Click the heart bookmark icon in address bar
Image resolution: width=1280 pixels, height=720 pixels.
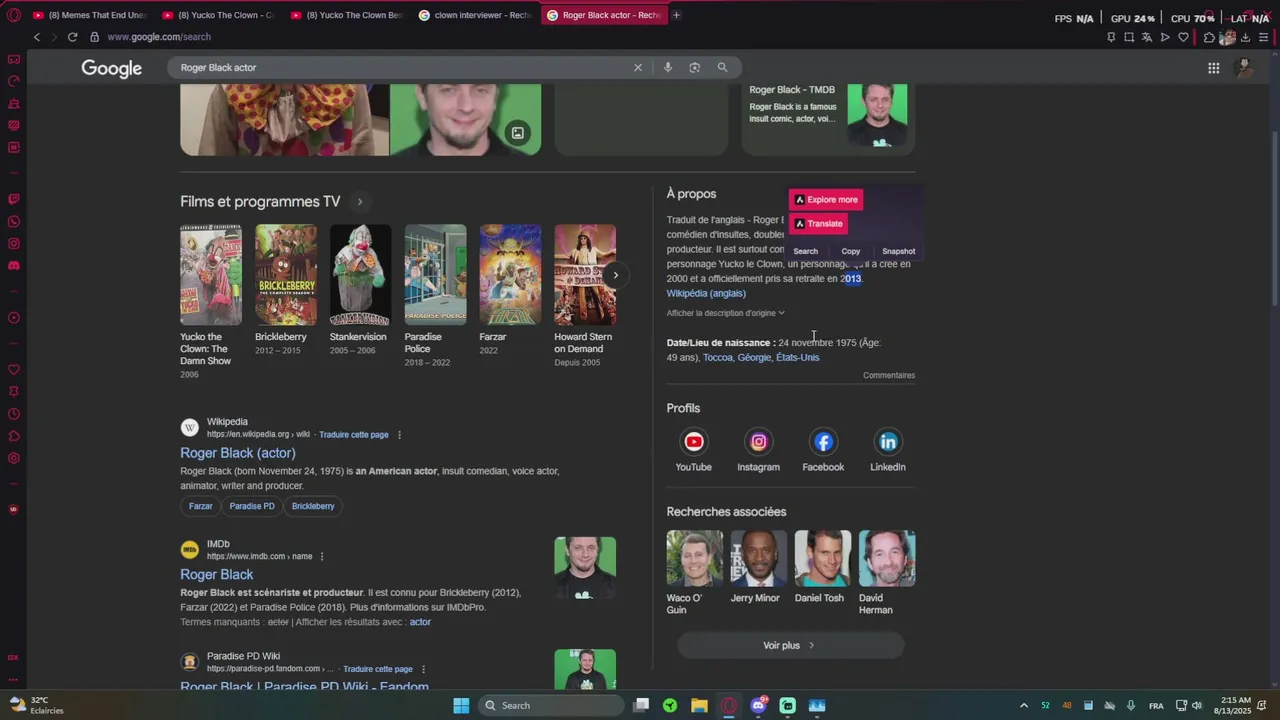[1183, 37]
